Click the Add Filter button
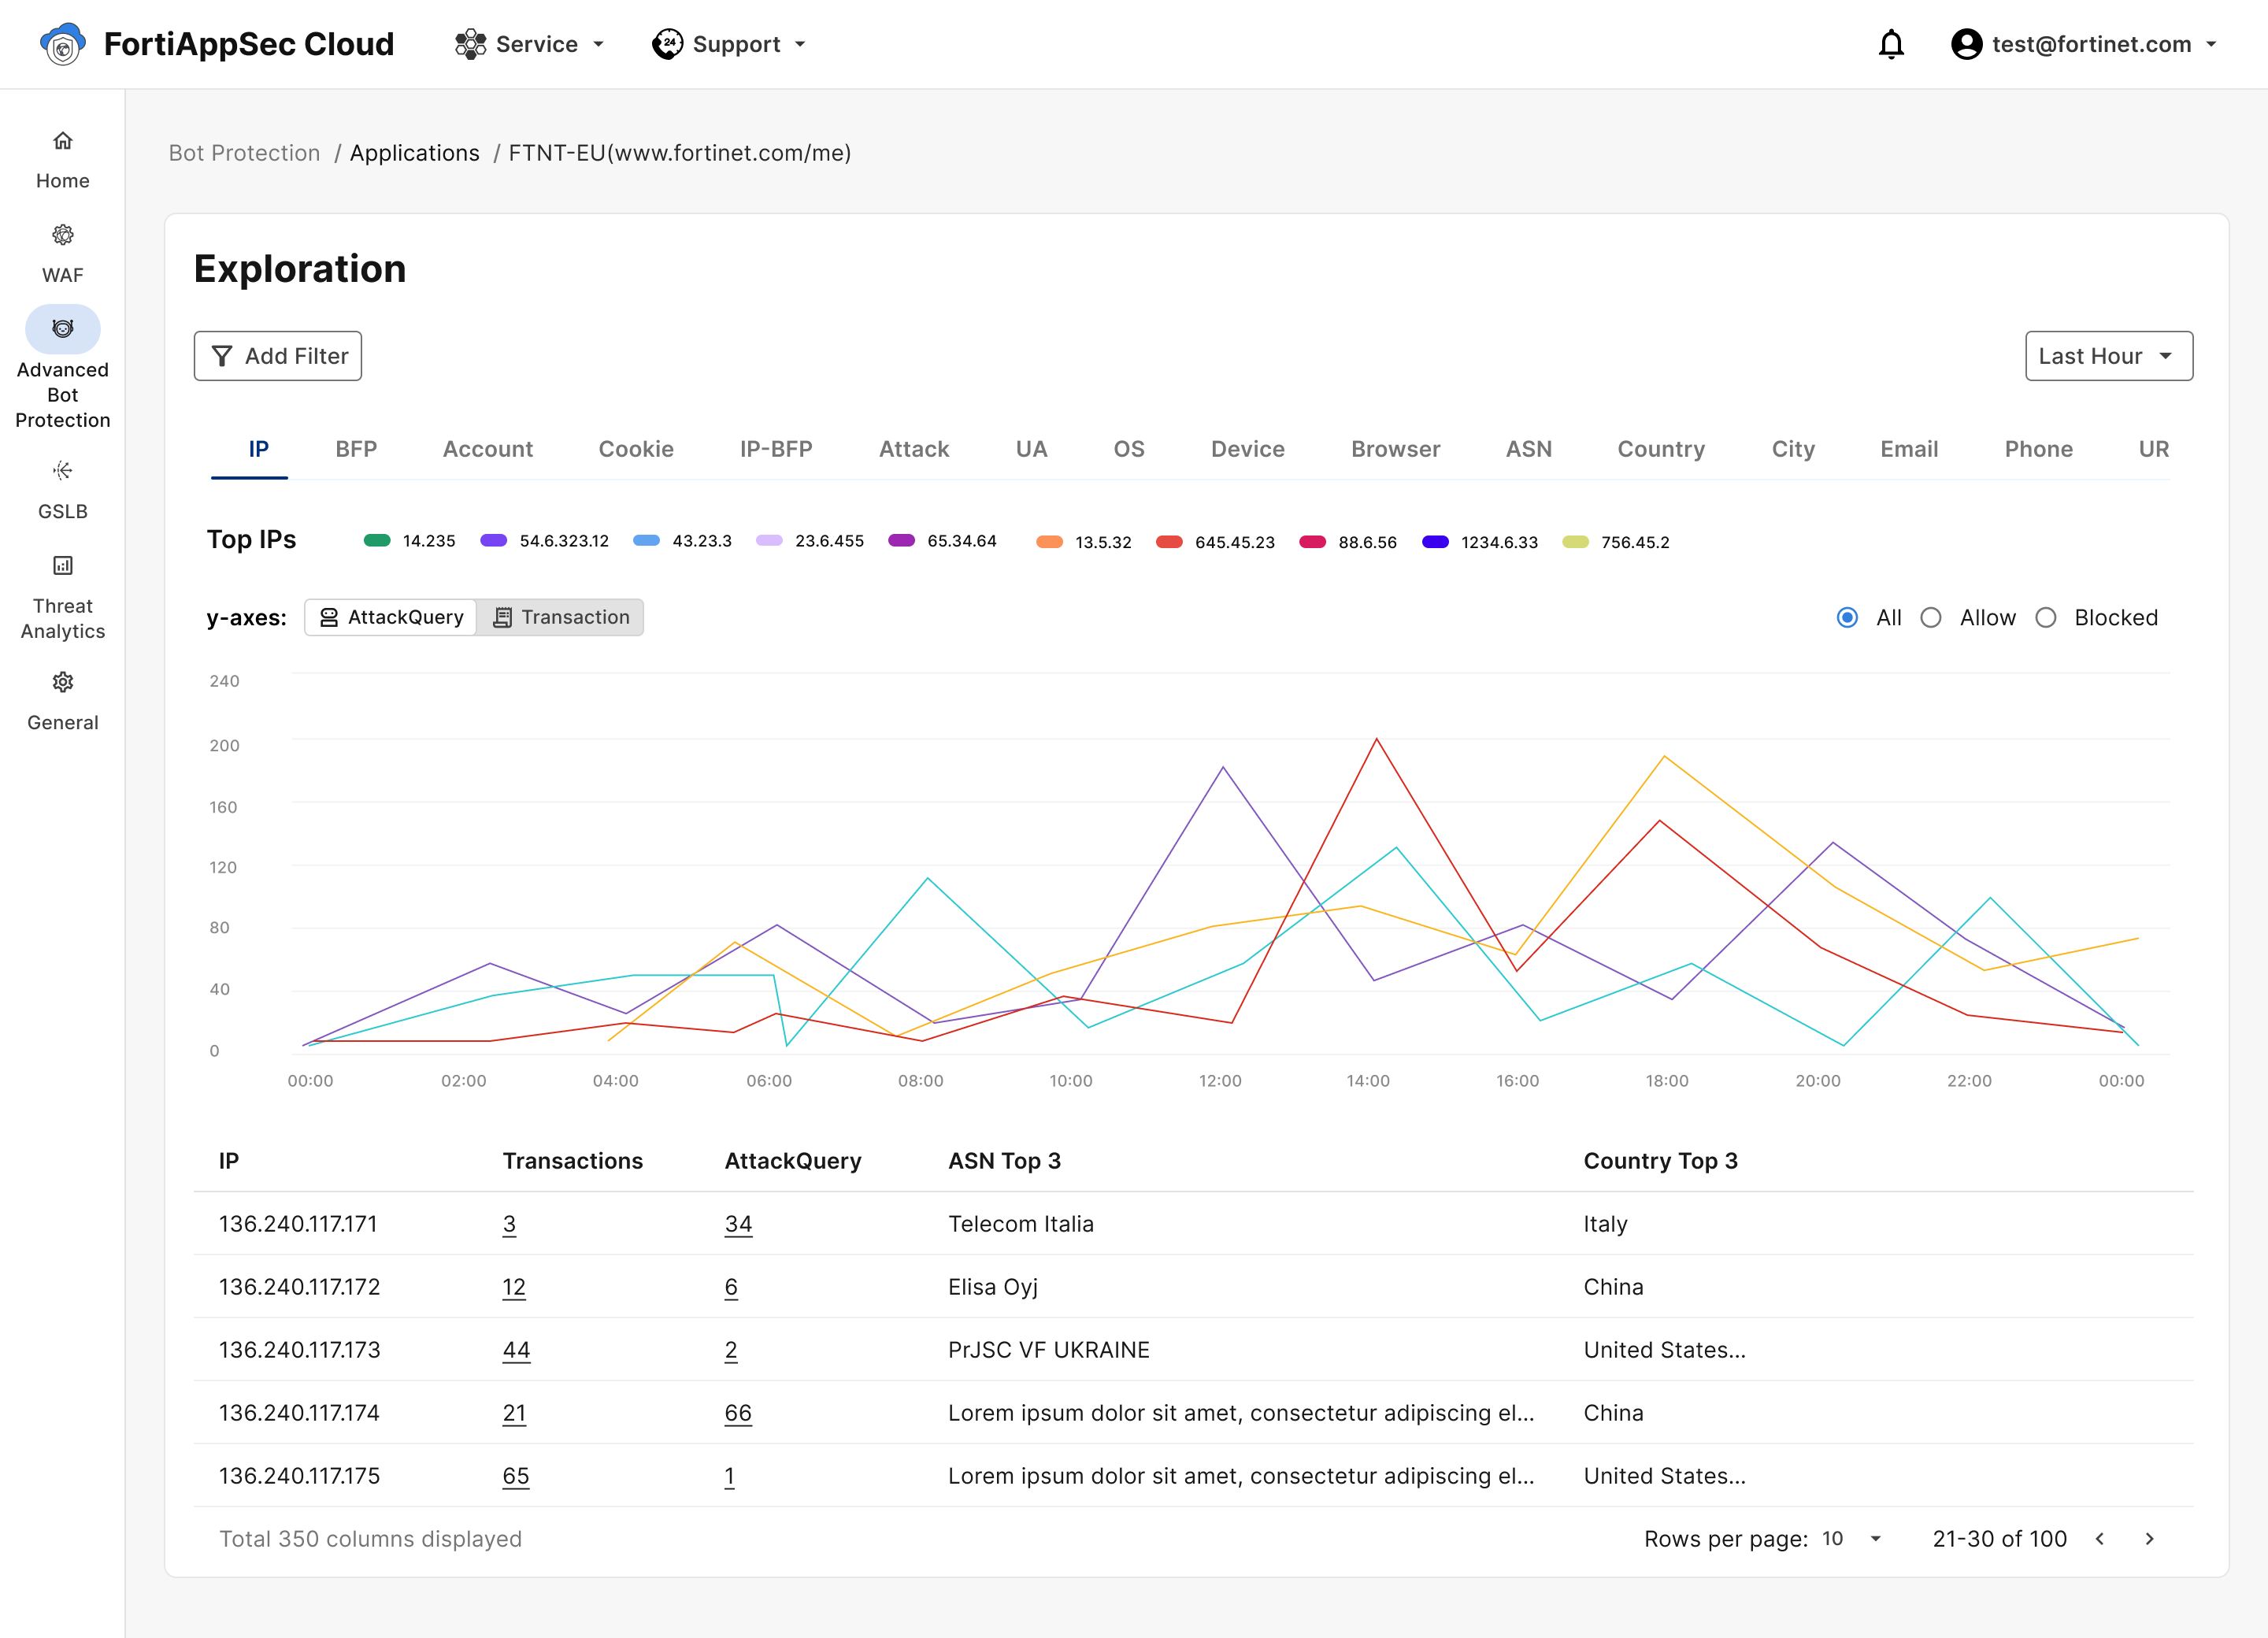This screenshot has height=1638, width=2268. click(277, 356)
